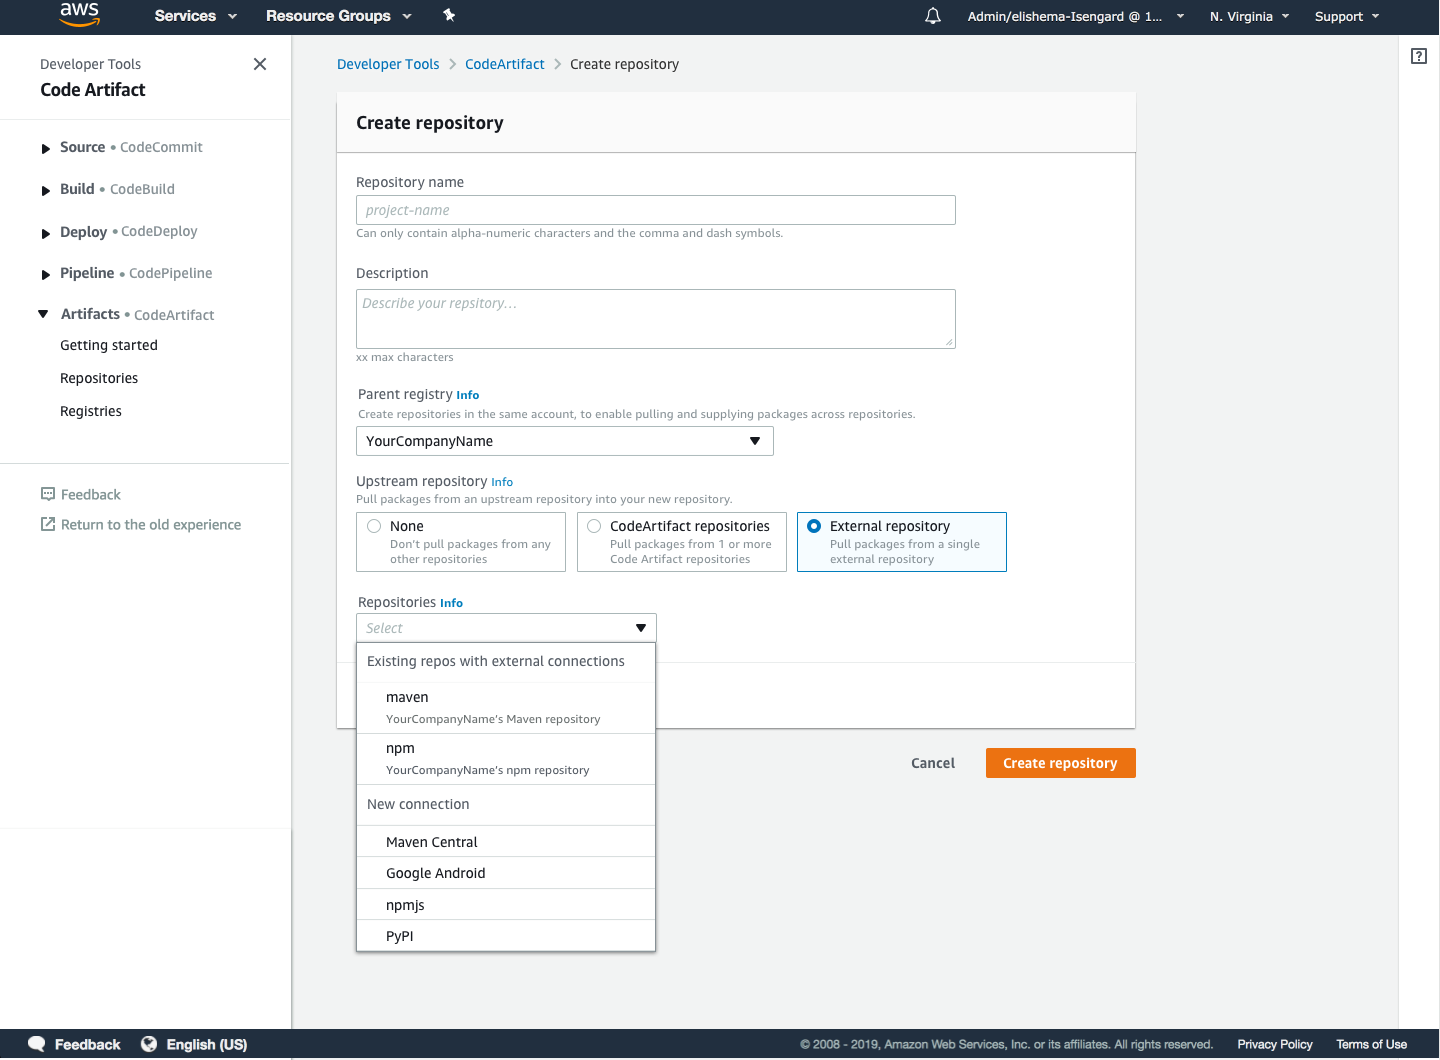Screen dimensions: 1440x1060
Task: Click Feedback text link in sidebar
Action: coord(91,494)
